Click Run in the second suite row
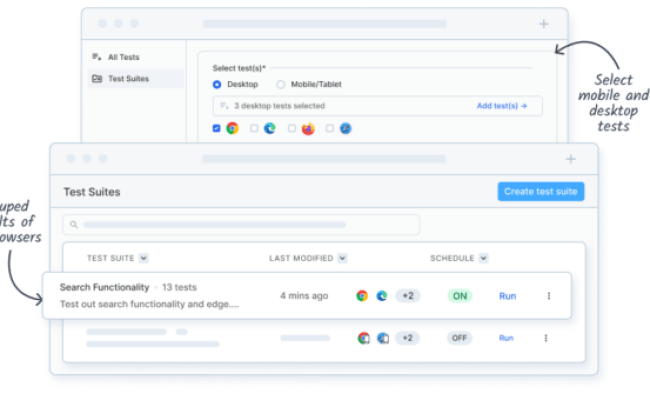Image resolution: width=650 pixels, height=400 pixels. [506, 338]
